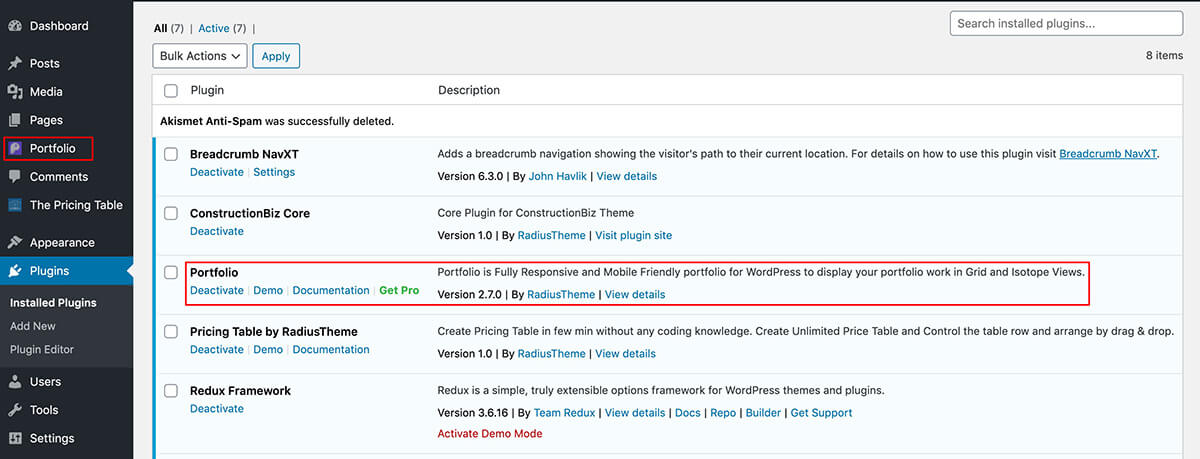Open RadiusTheme link in ConstructionBiz Core row
The image size is (1200, 459).
pos(552,235)
